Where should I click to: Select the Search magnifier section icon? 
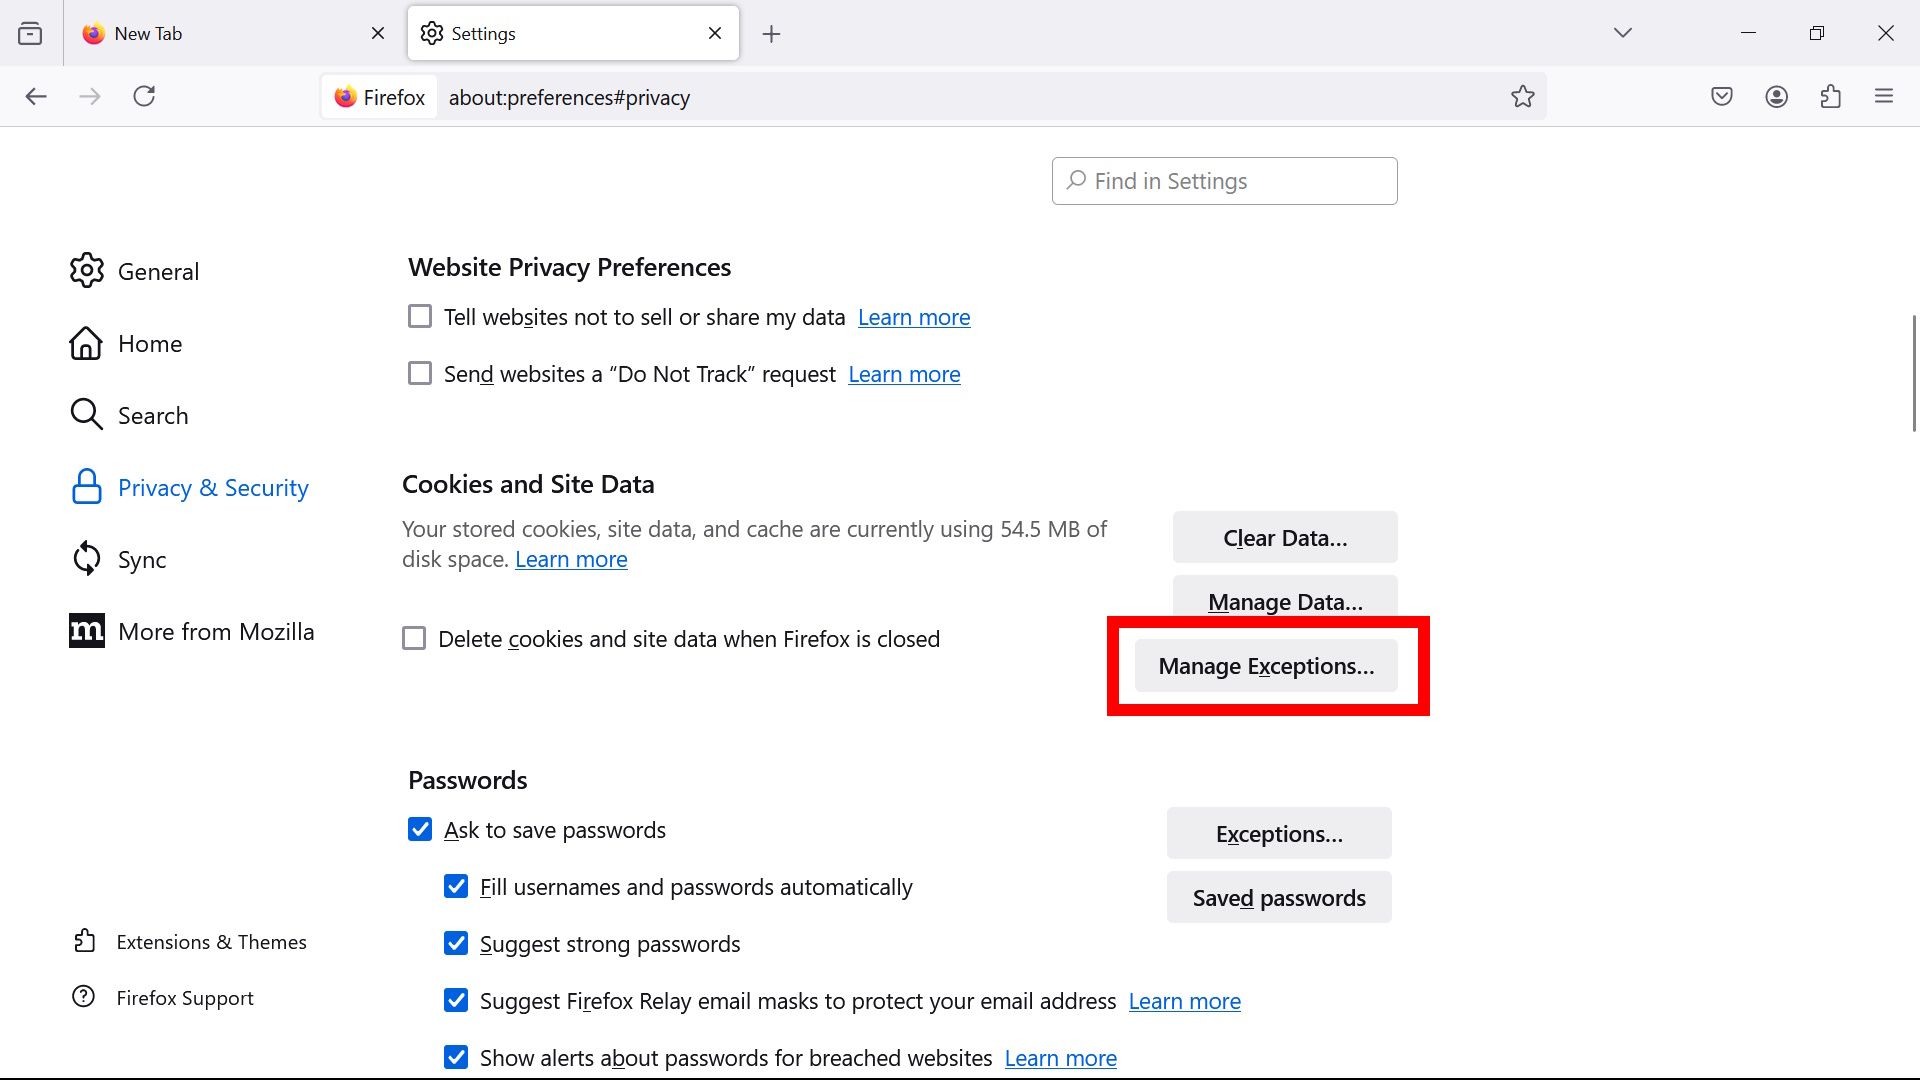click(x=87, y=414)
